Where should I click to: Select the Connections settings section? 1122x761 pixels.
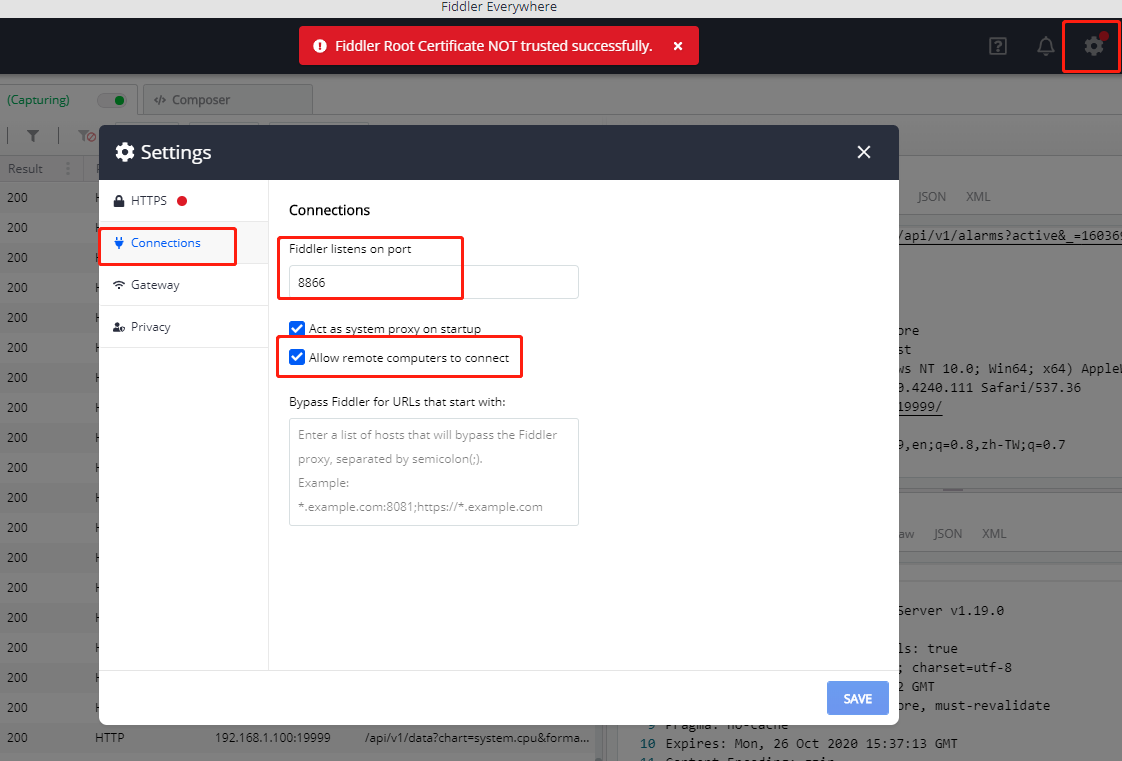point(183,243)
